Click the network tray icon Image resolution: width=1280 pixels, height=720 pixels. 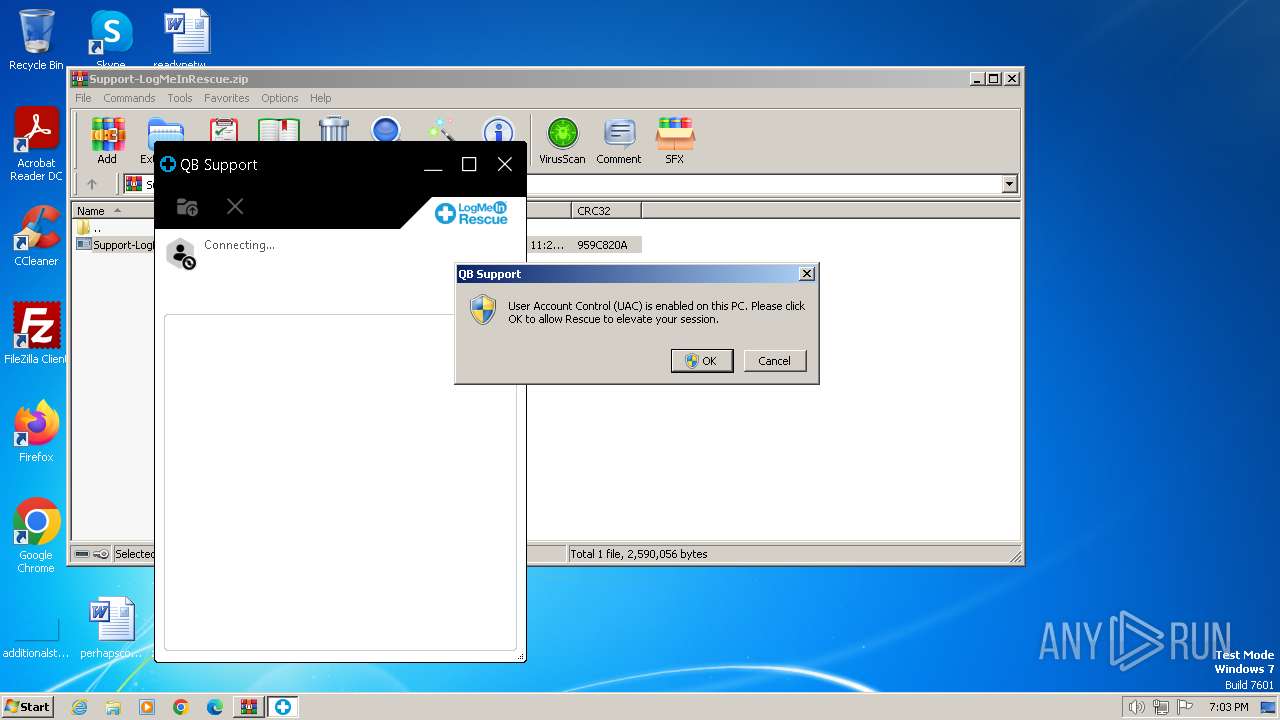[1161, 707]
